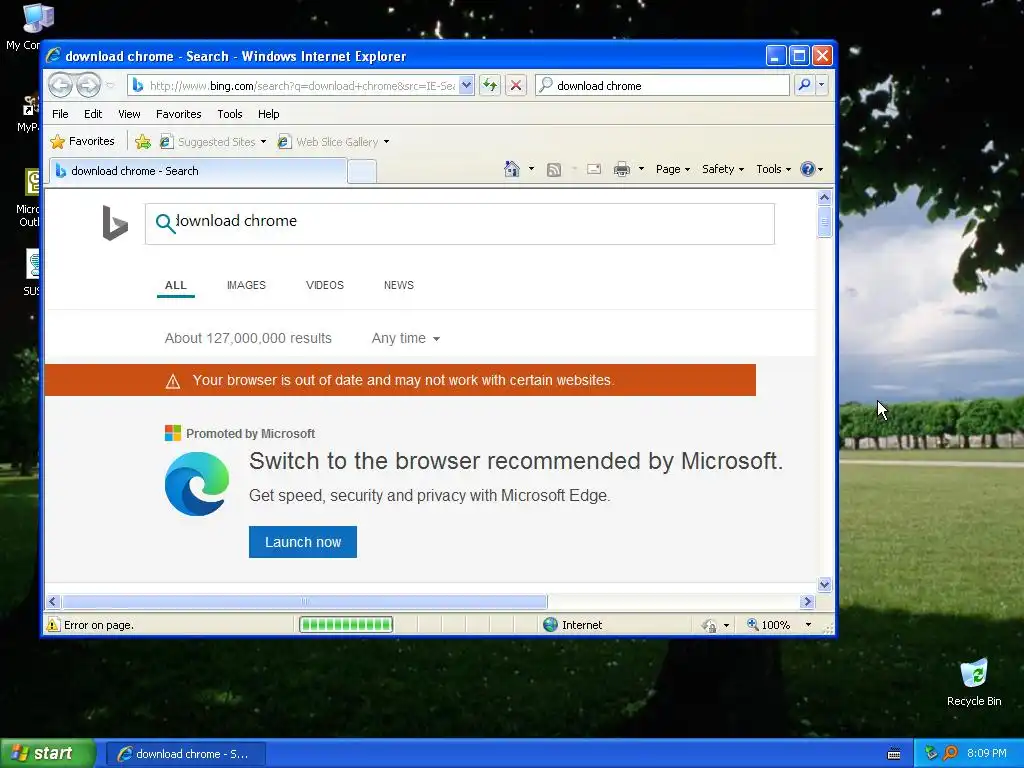The width and height of the screenshot is (1024, 768).
Task: Click the RSS Feeds icon
Action: tap(554, 170)
